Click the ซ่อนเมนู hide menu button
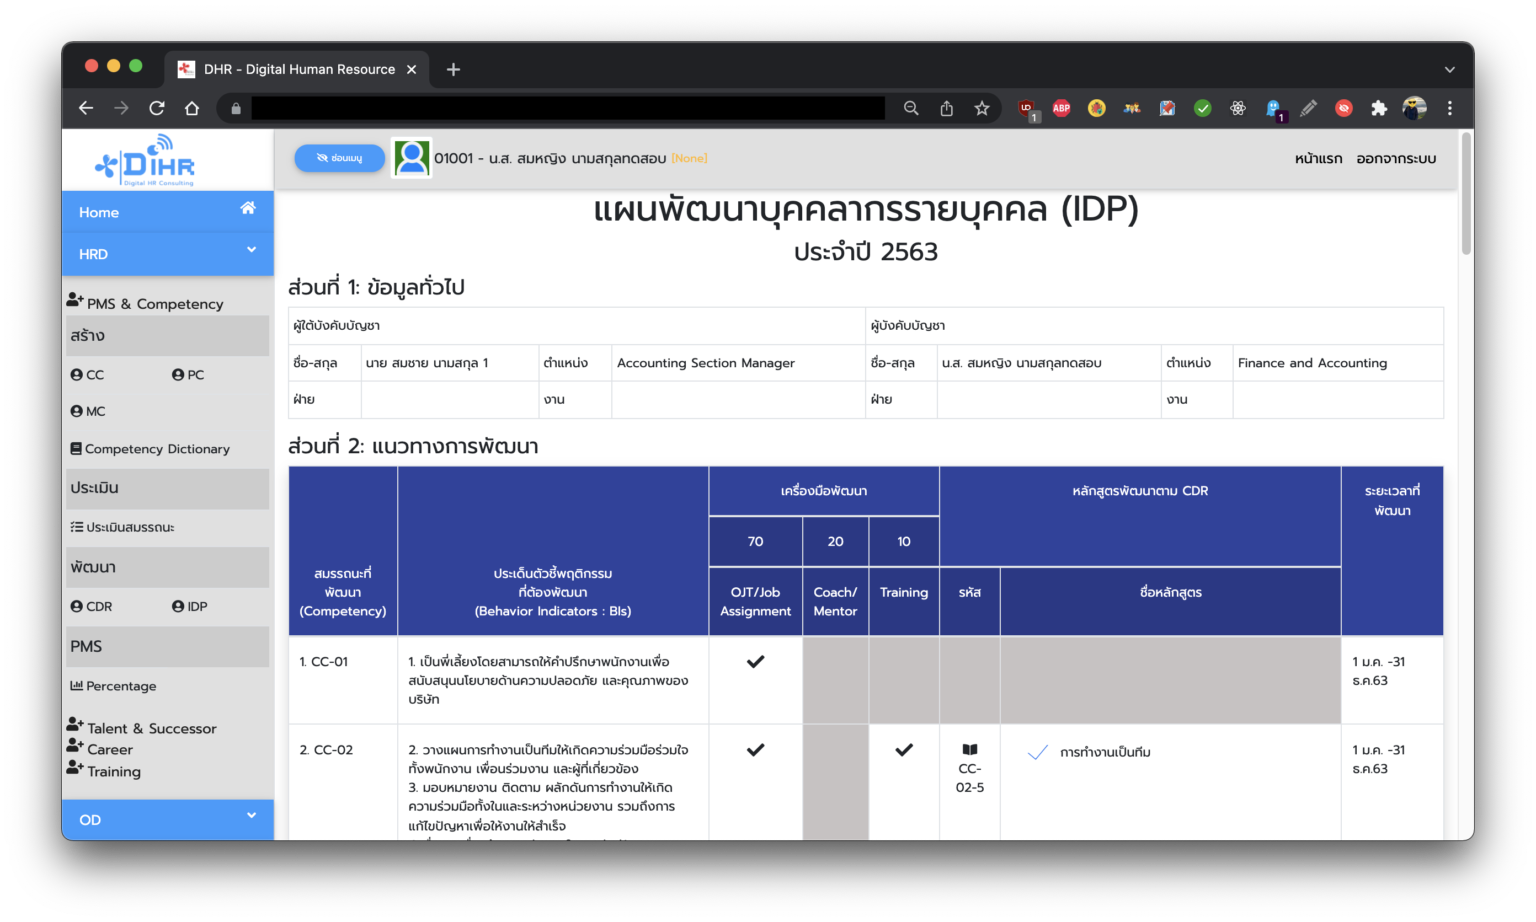Viewport: 1536px width, 922px height. tap(339, 158)
